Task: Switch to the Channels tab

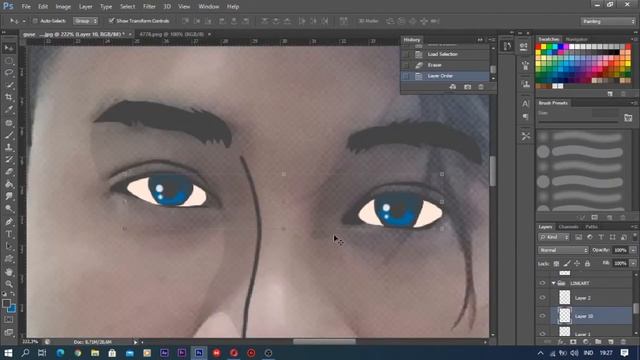Action: click(x=568, y=227)
